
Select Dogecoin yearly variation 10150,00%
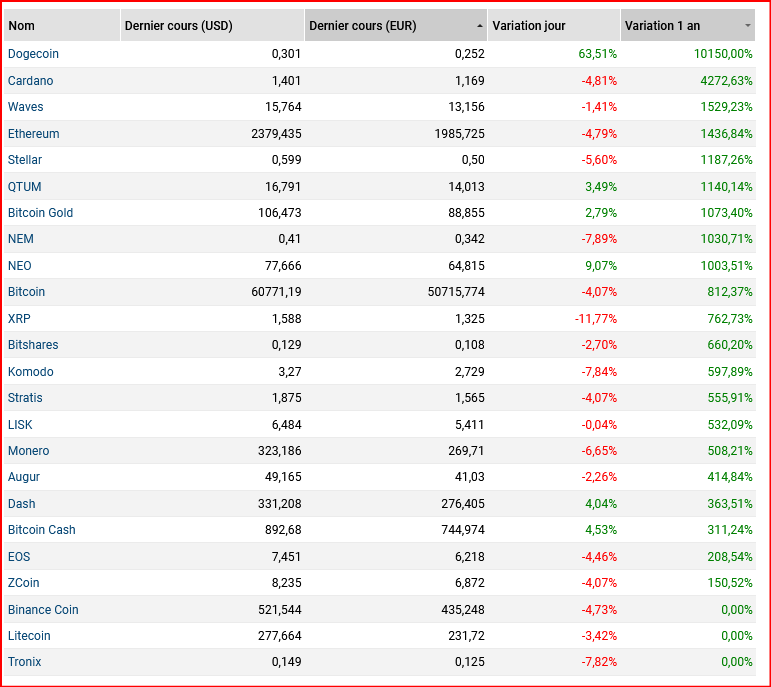pyautogui.click(x=723, y=54)
